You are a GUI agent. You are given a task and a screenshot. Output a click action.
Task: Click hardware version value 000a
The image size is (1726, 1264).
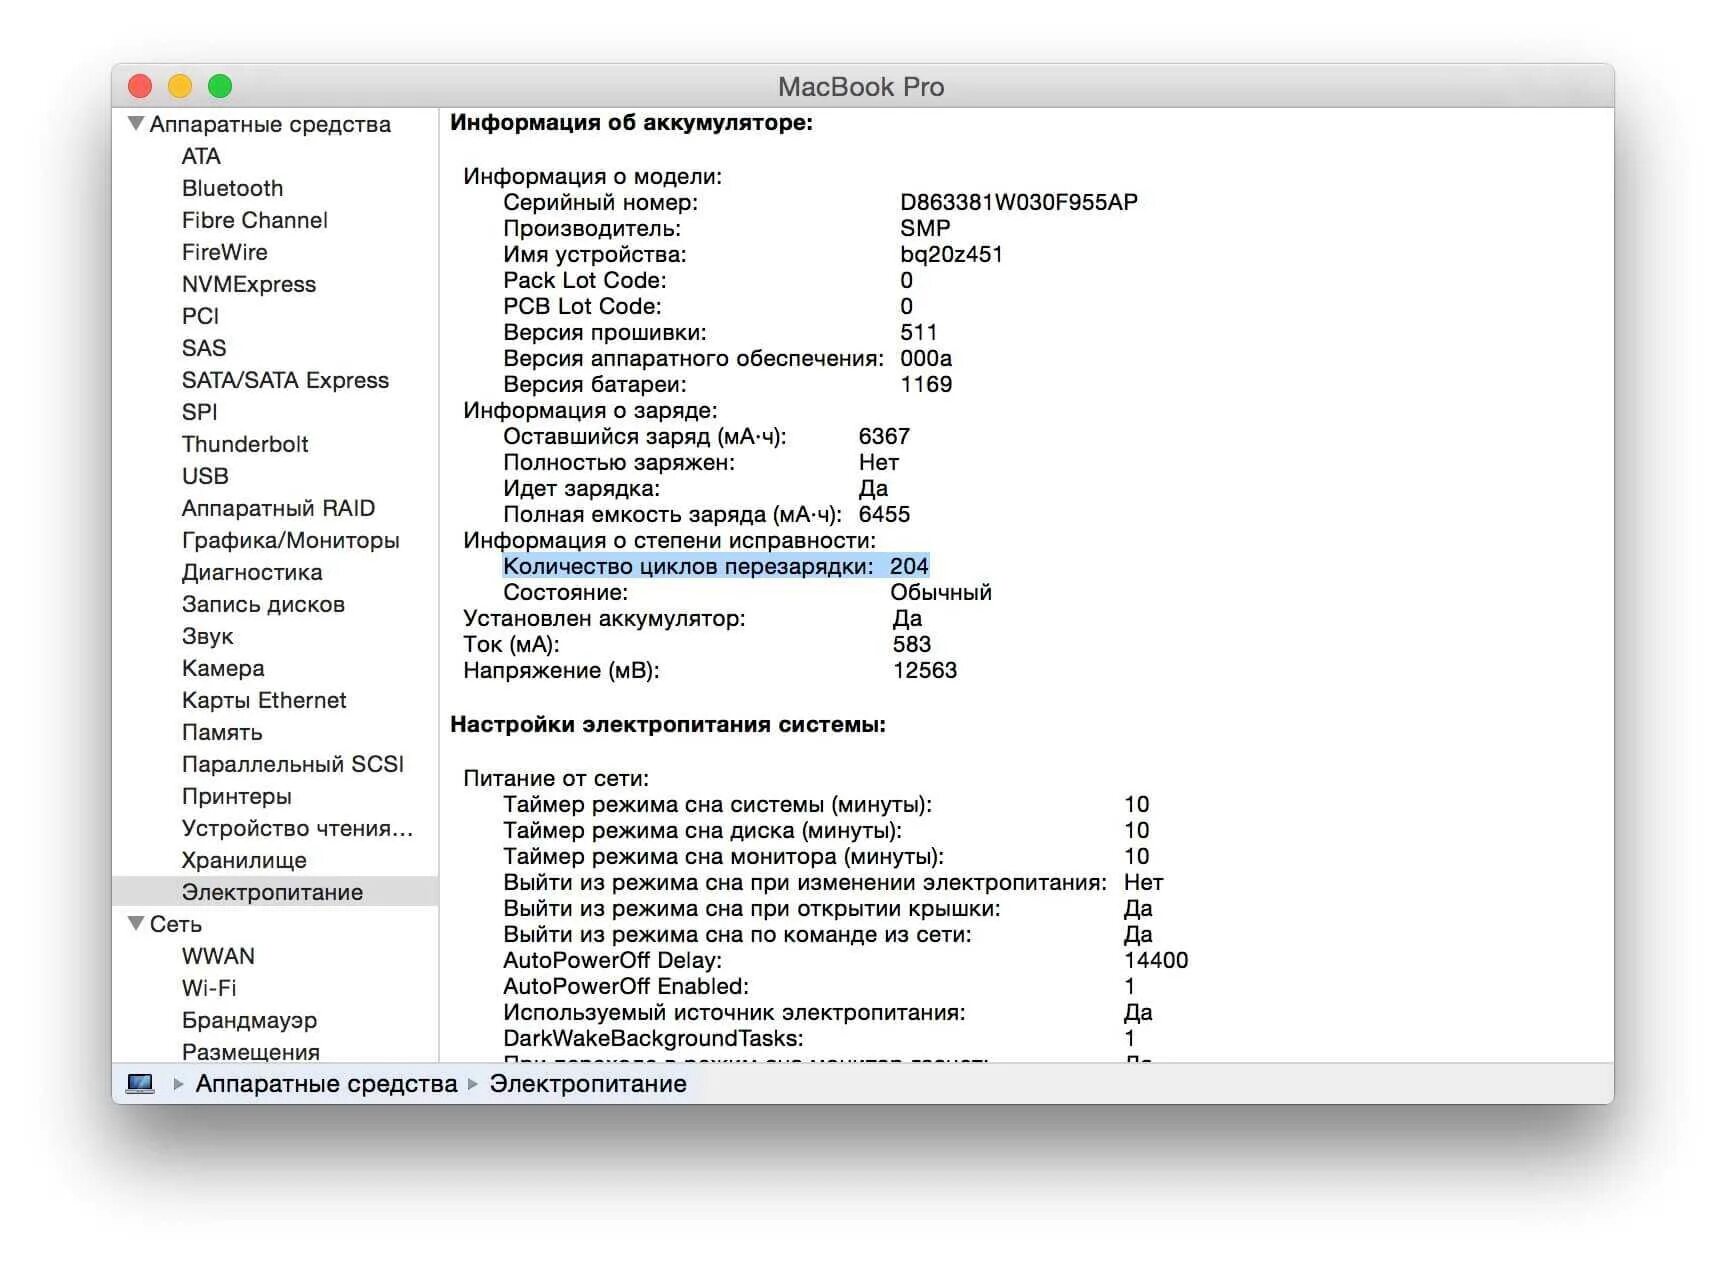[926, 358]
